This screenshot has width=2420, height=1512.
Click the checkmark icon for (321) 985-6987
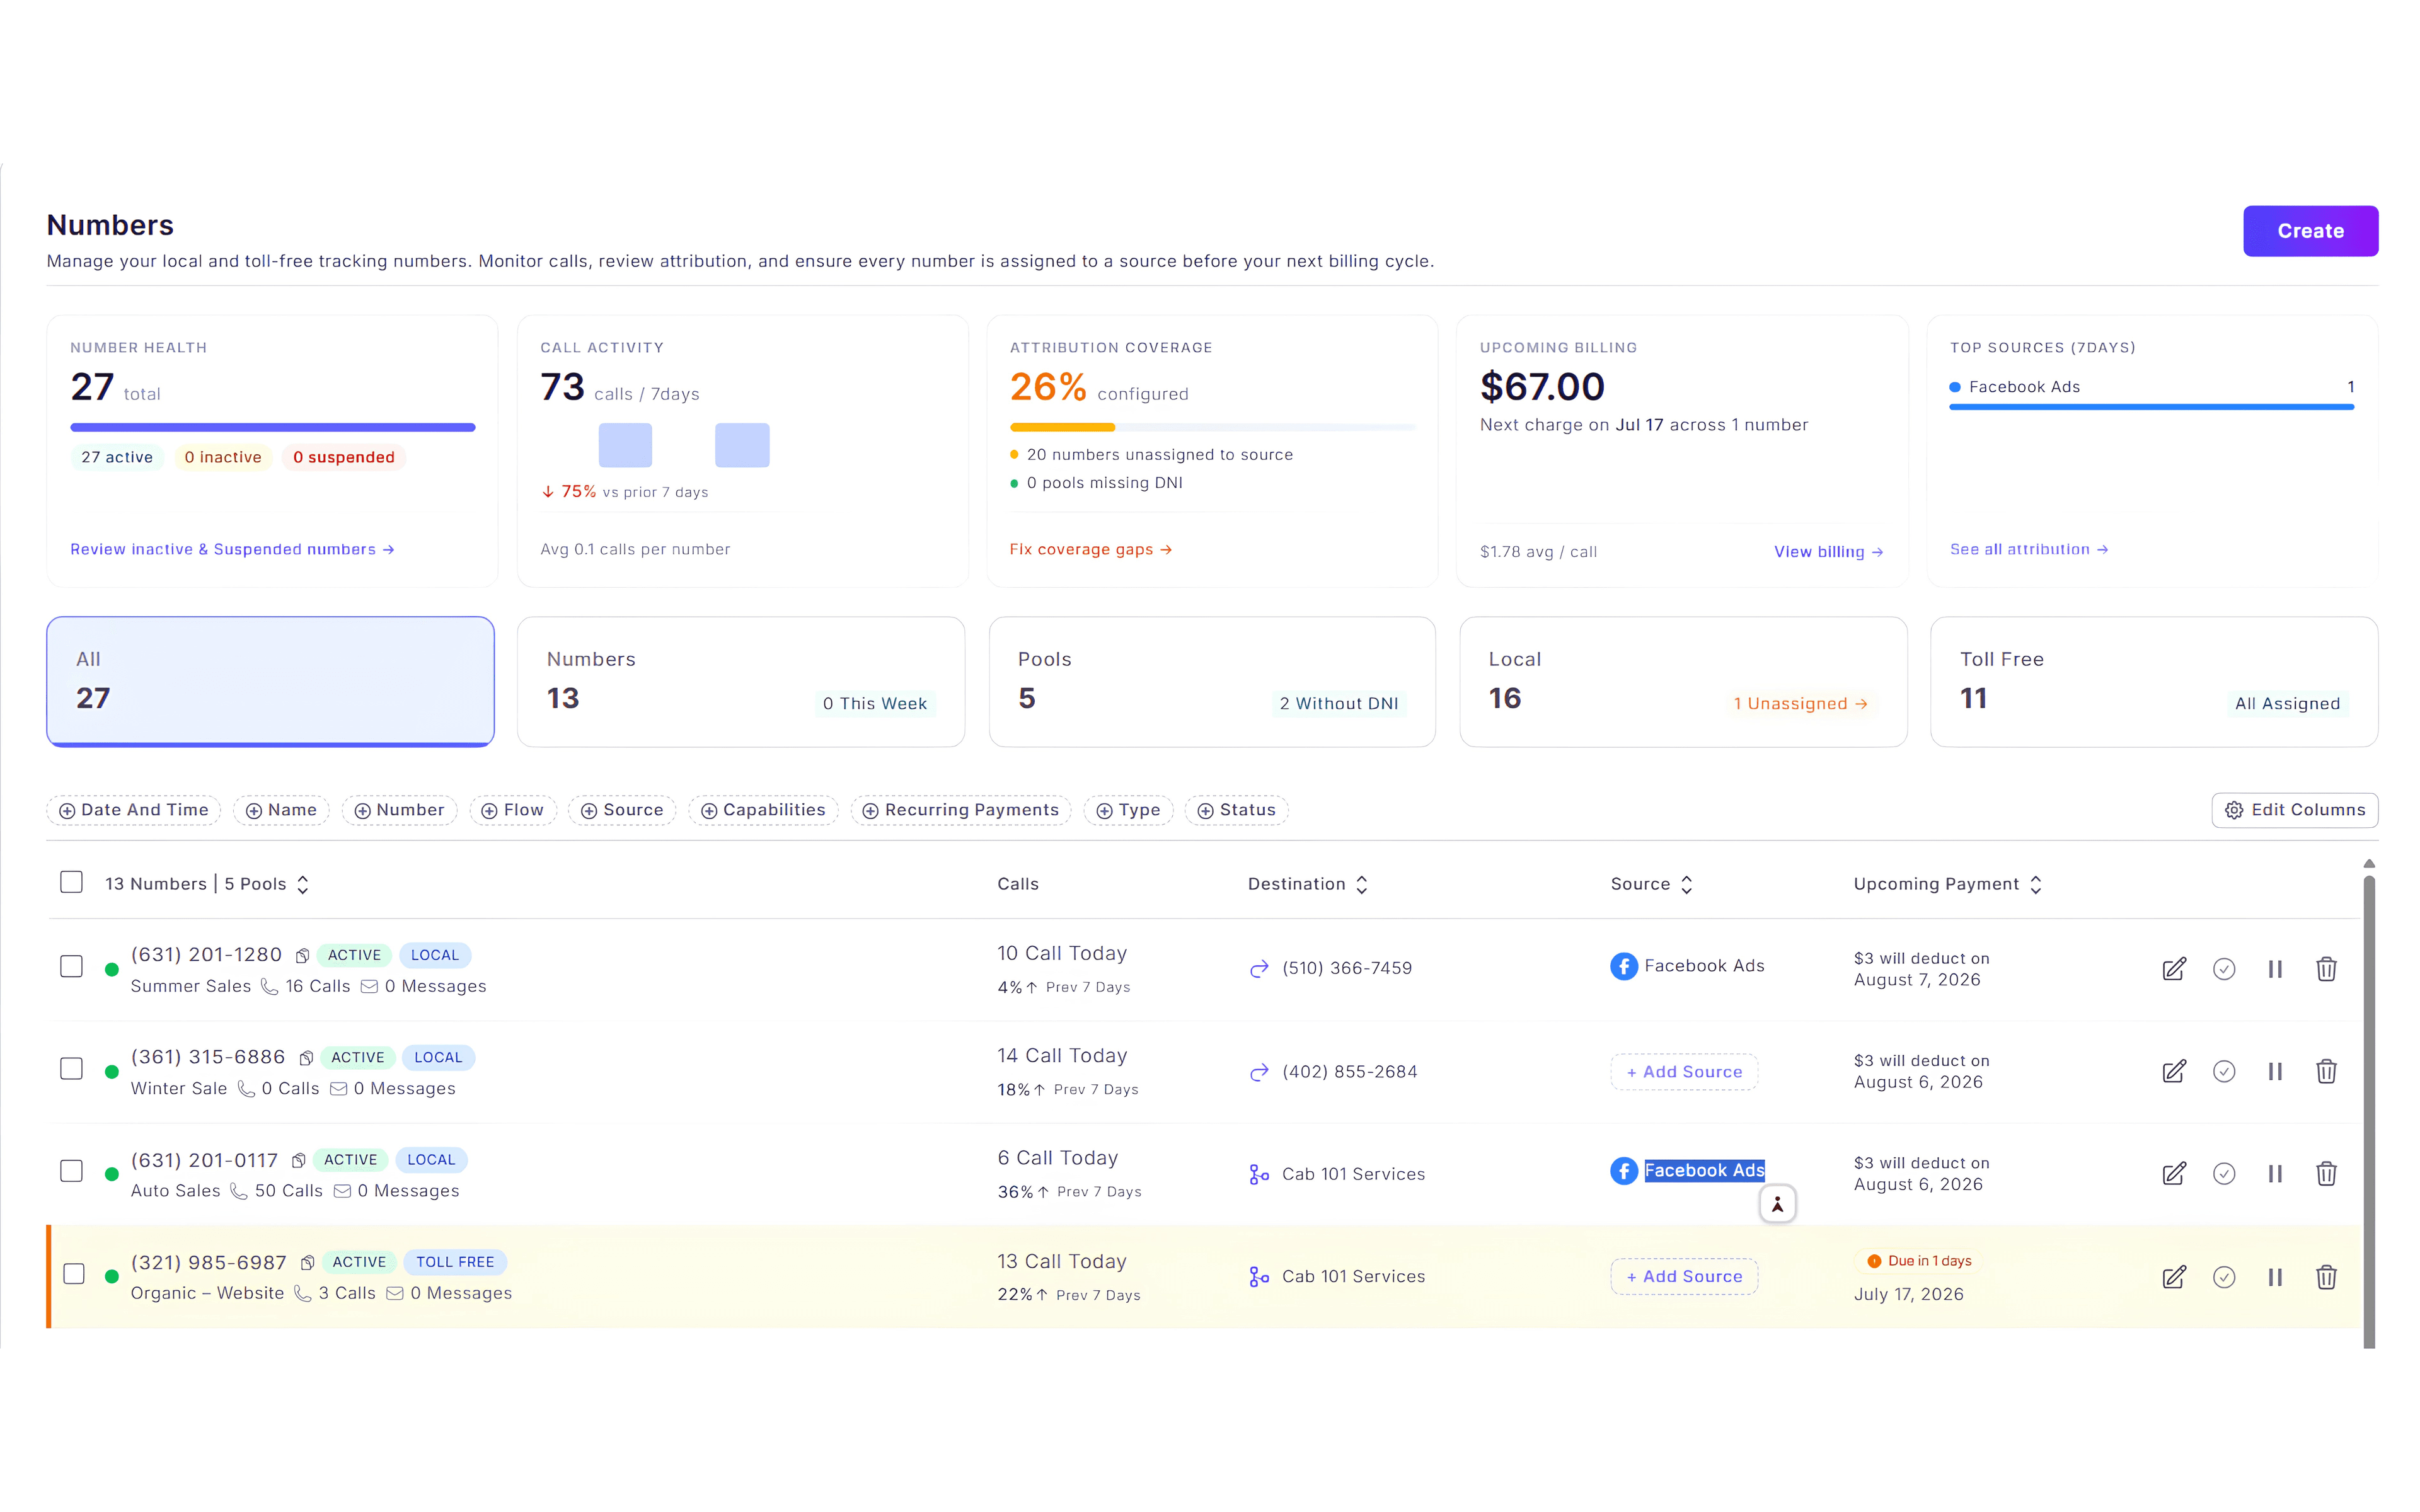(x=2223, y=1277)
